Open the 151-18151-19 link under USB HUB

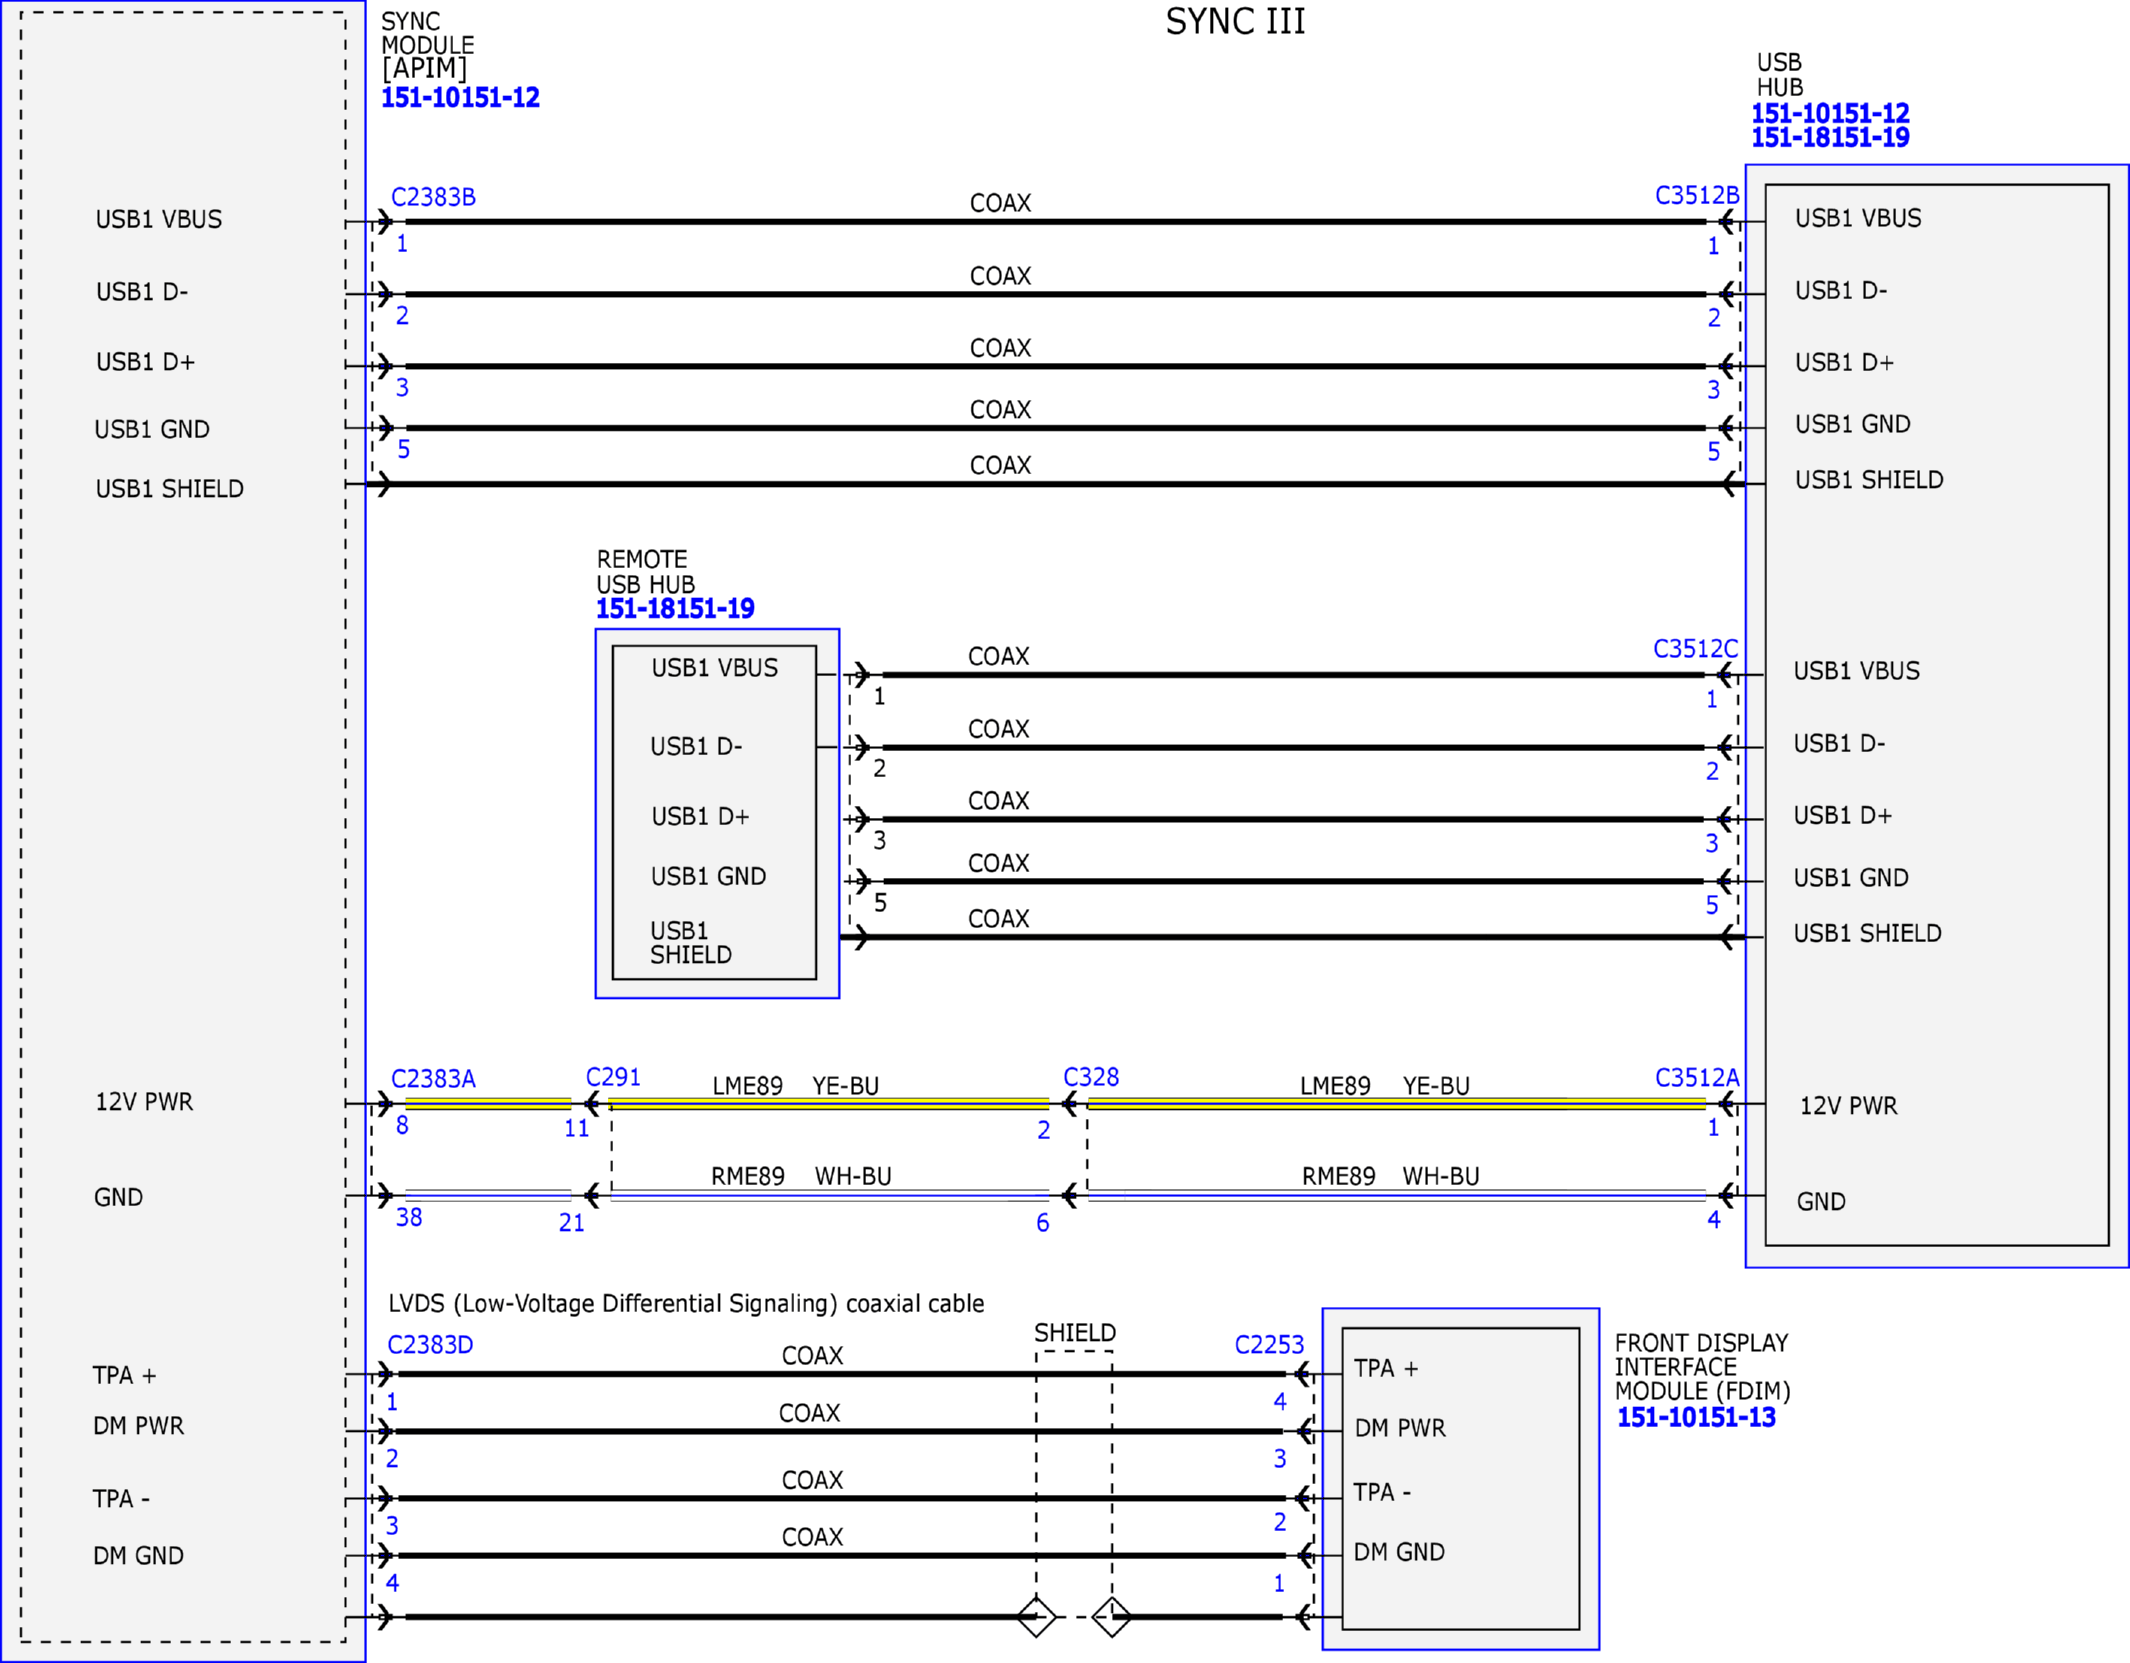click(x=1830, y=137)
